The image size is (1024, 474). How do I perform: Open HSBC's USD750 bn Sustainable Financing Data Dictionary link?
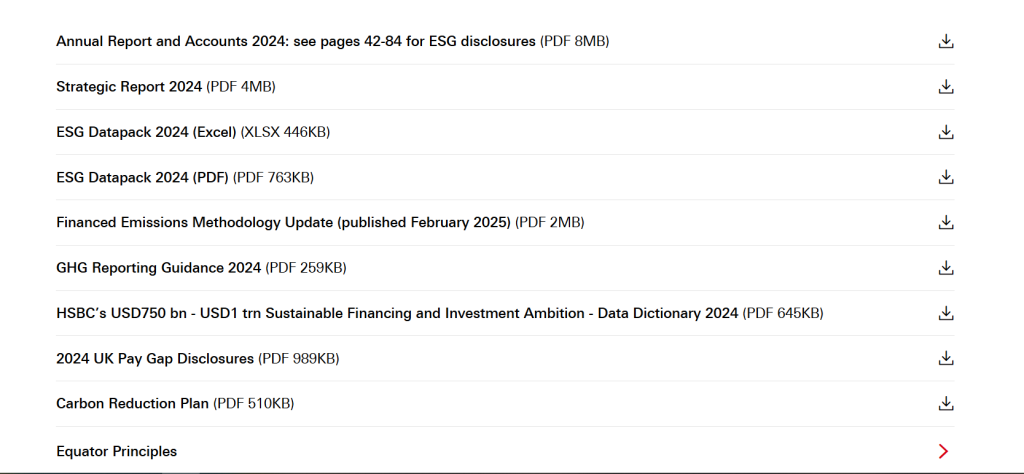(396, 313)
